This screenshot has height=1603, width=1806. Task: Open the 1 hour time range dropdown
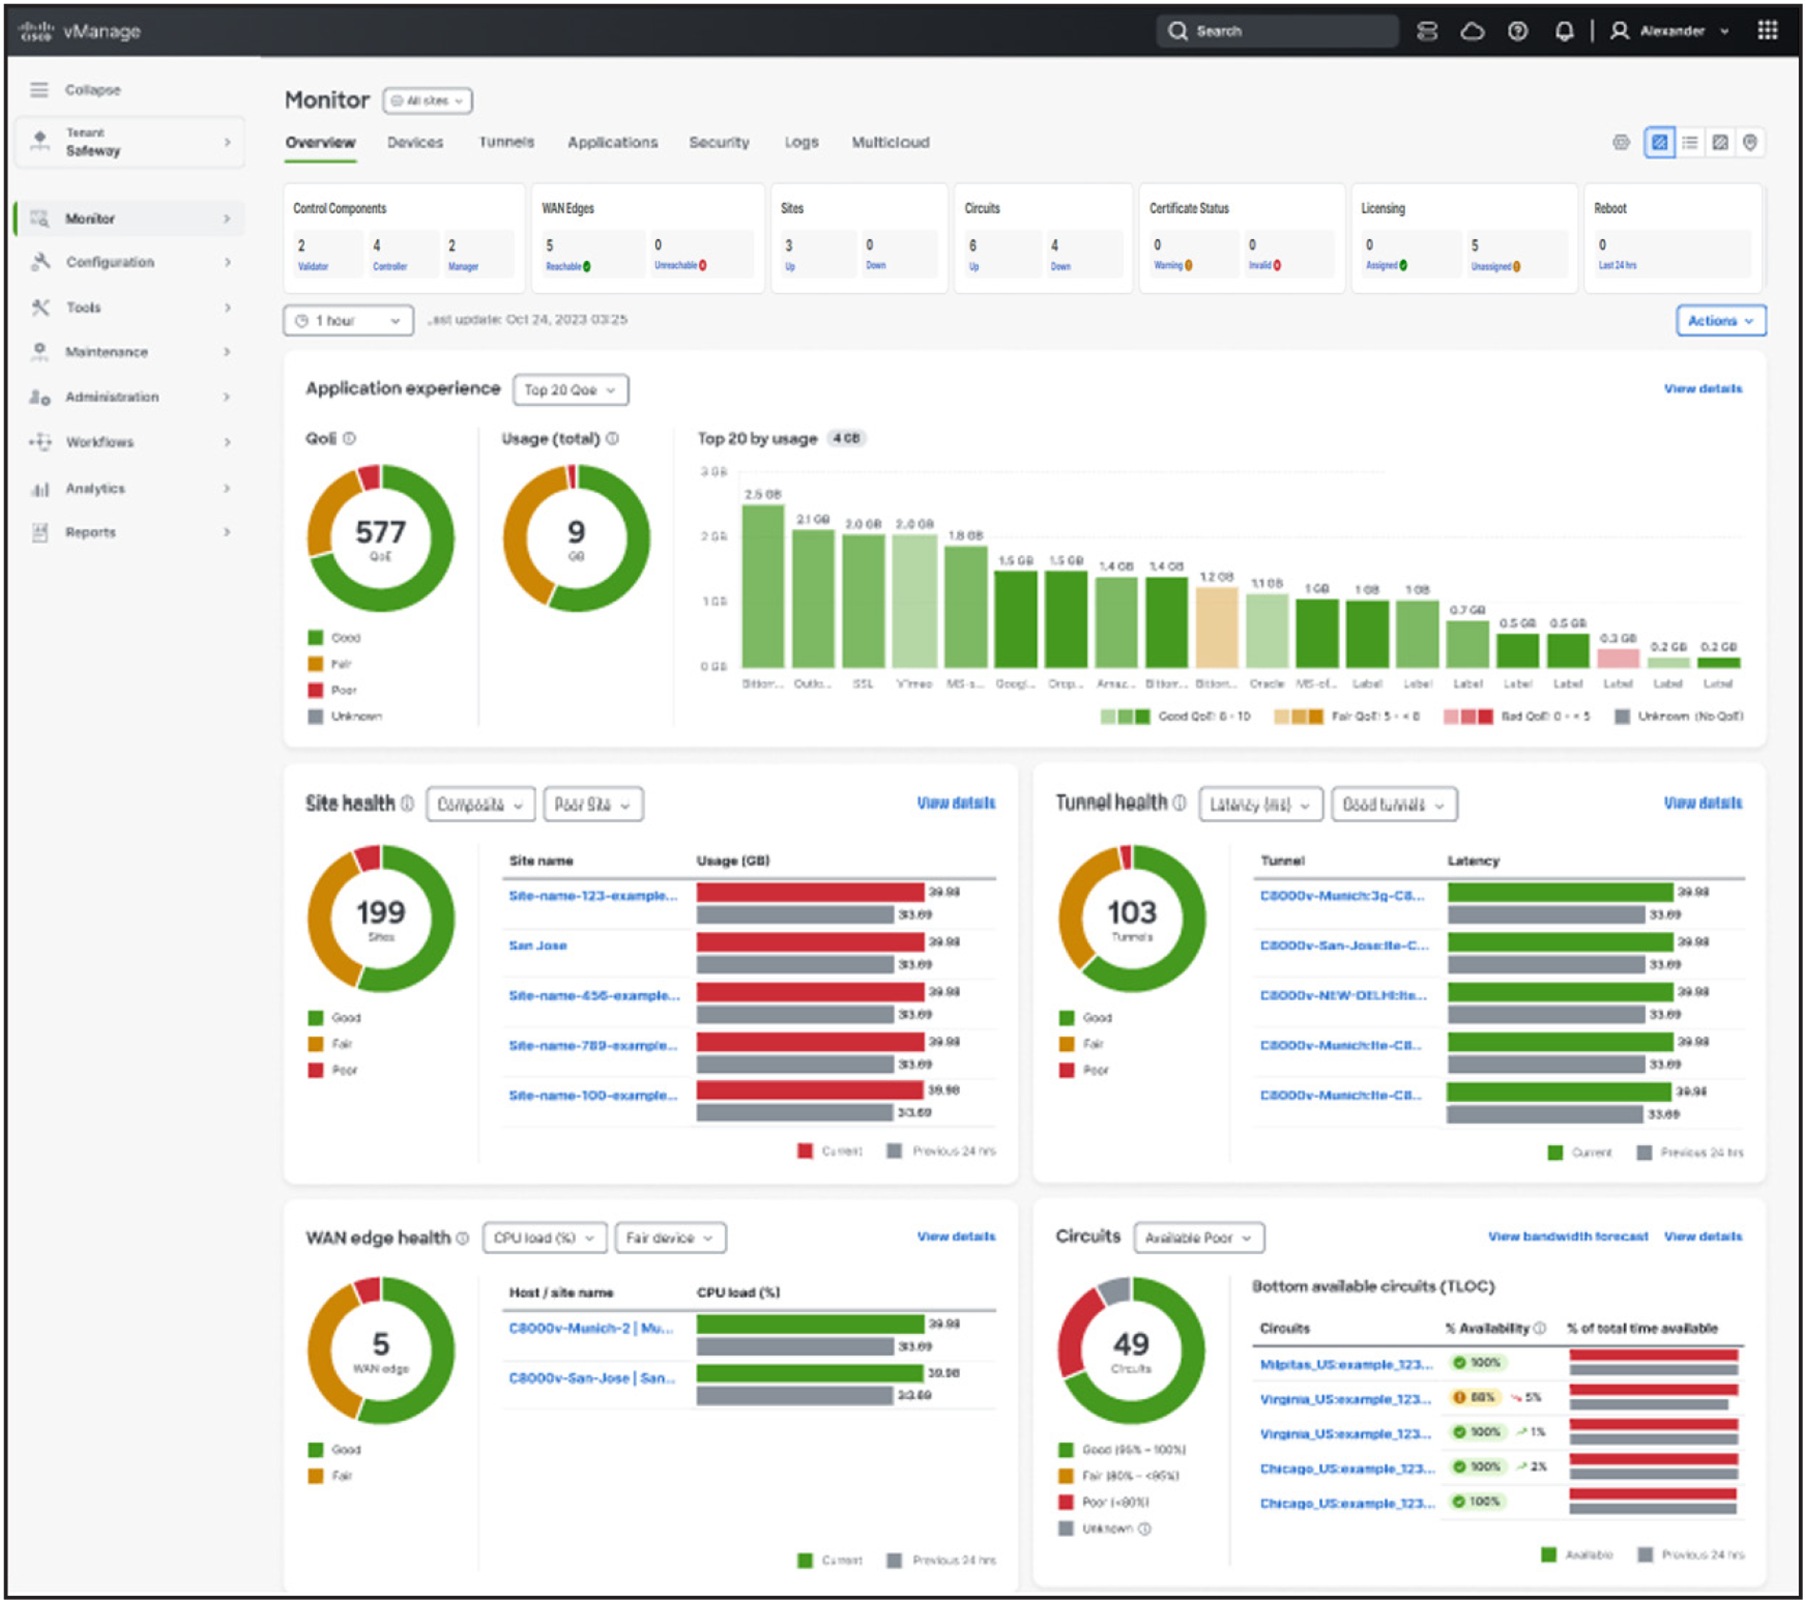coord(348,321)
